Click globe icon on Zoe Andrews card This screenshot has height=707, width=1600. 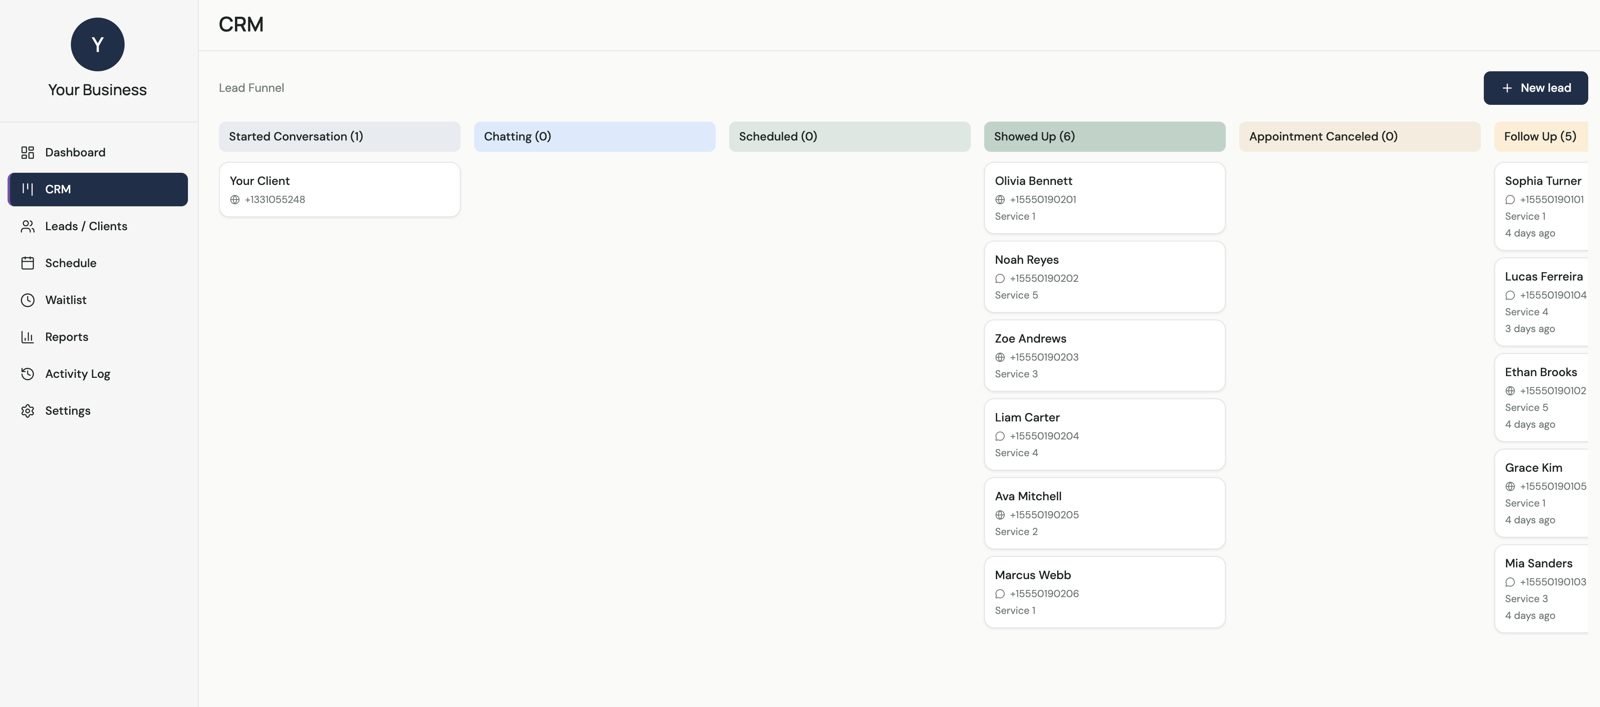[1000, 358]
